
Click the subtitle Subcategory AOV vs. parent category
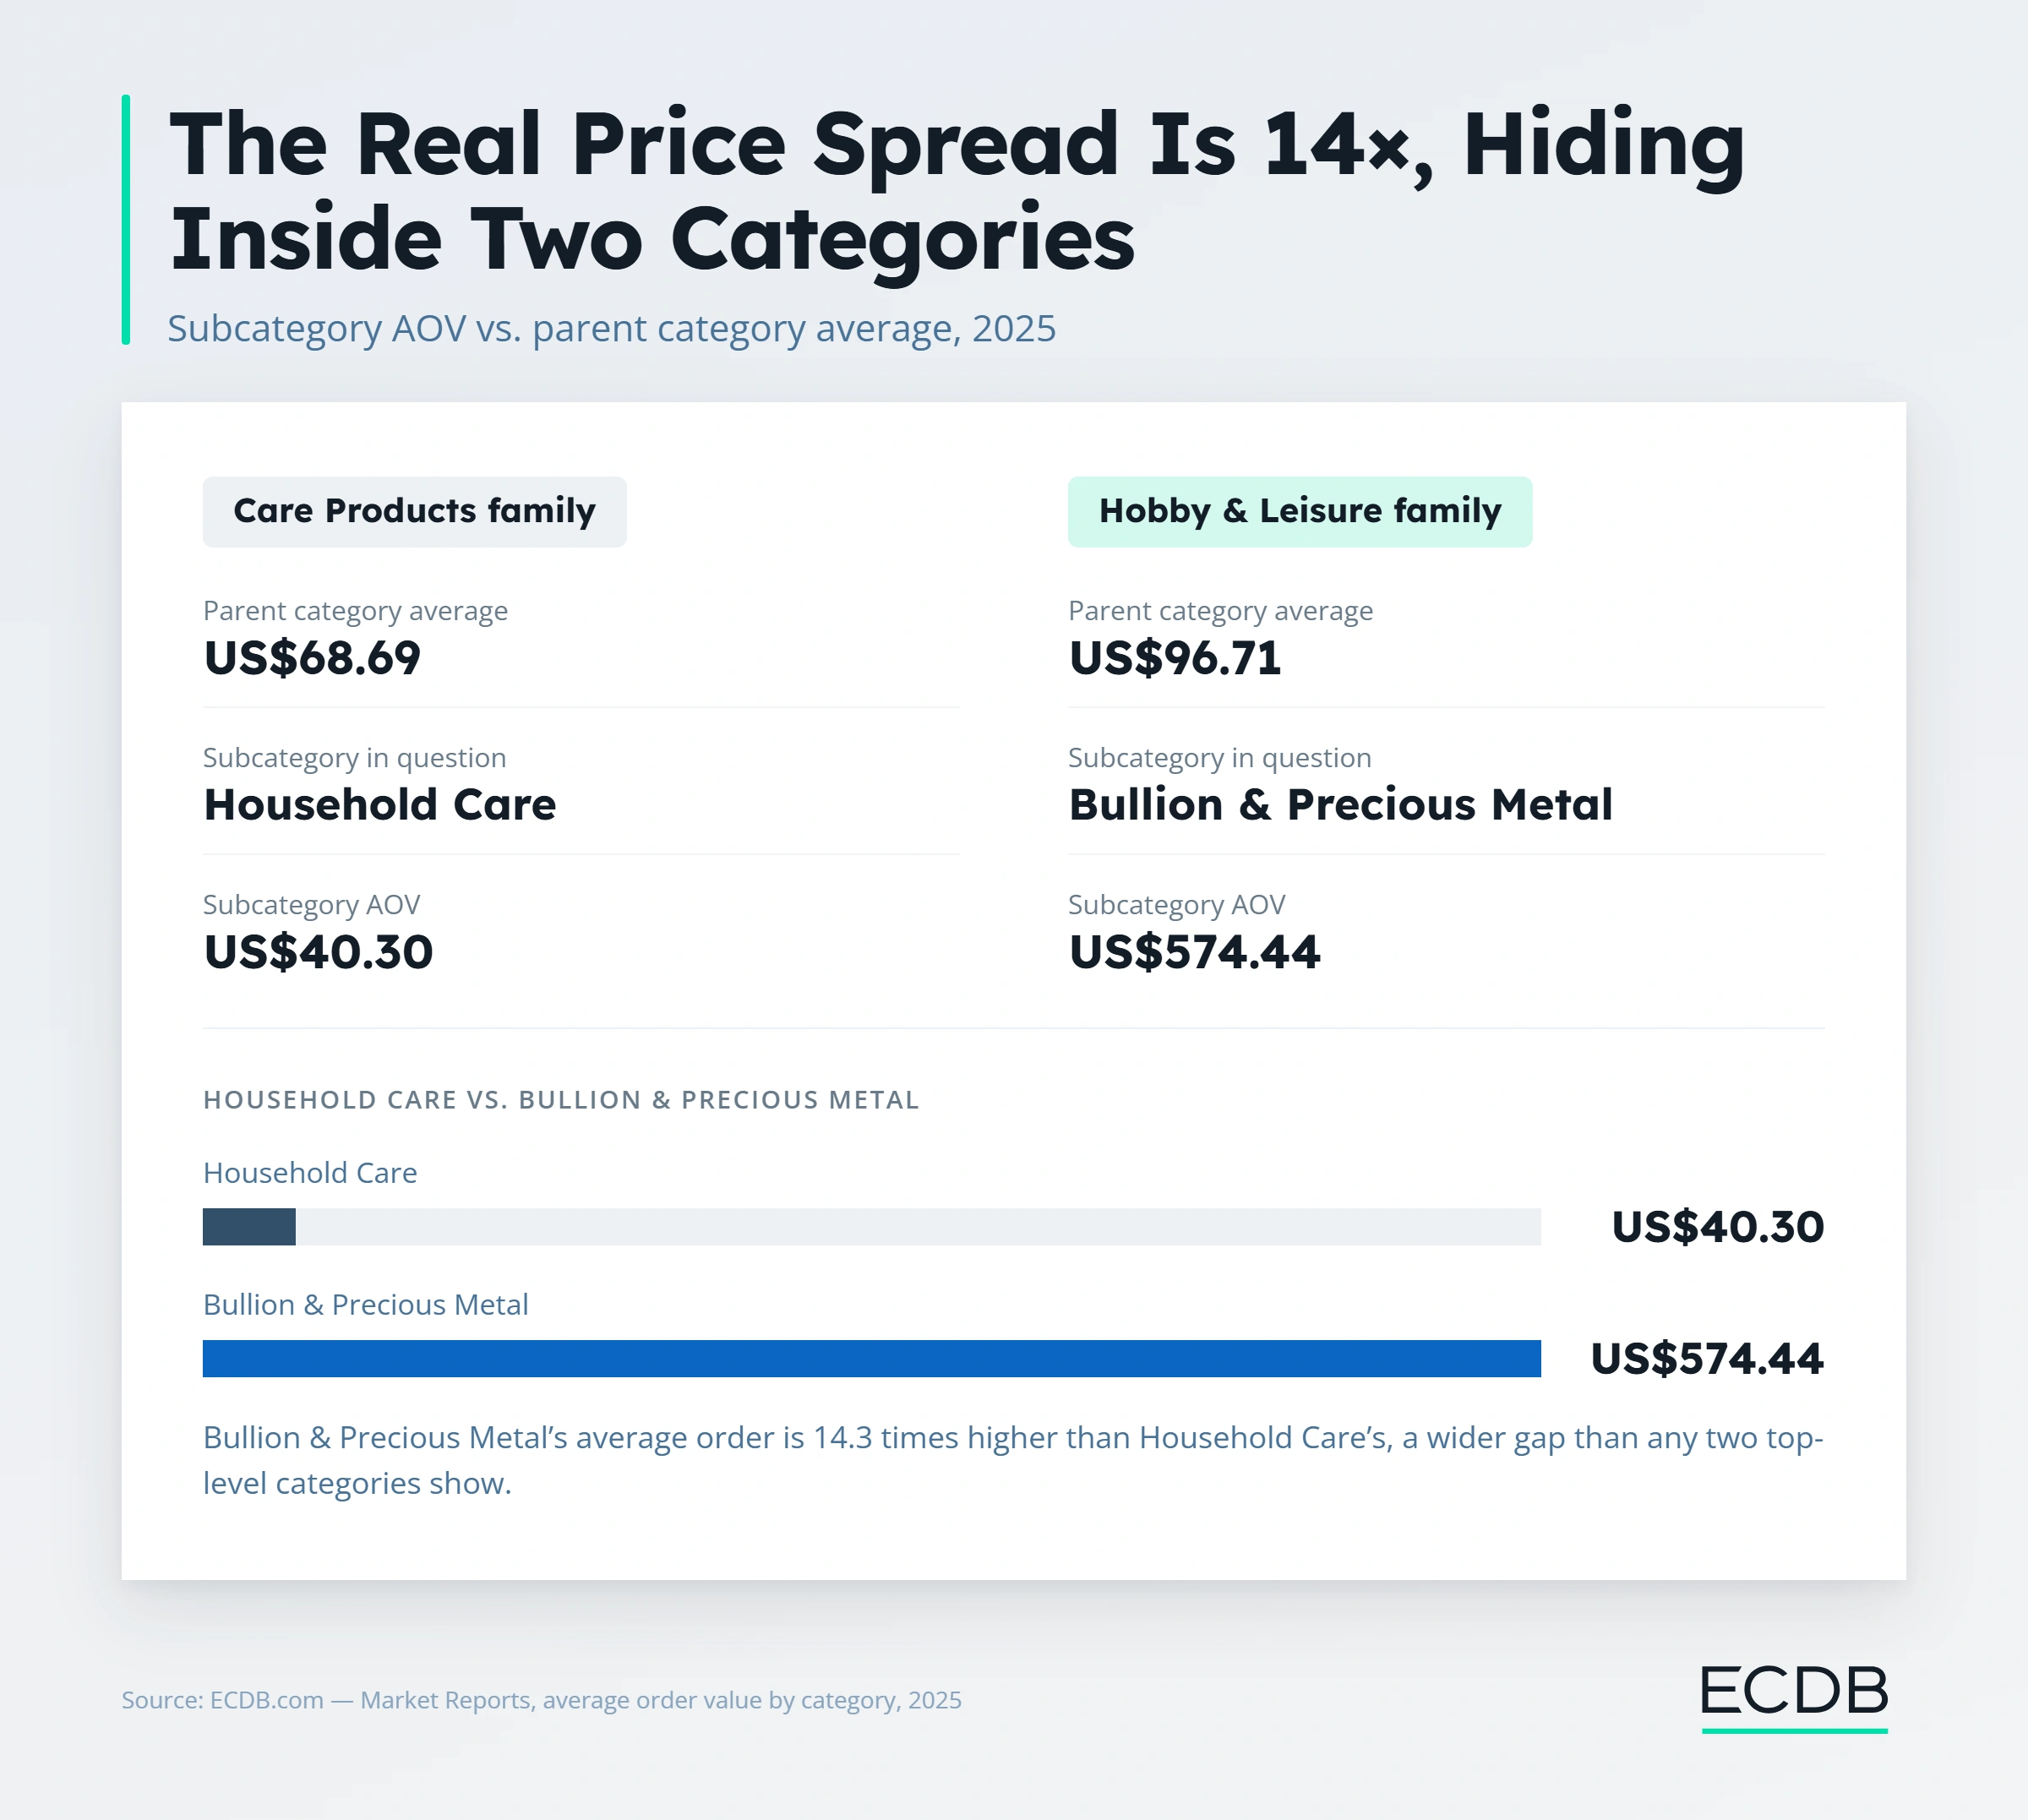pyautogui.click(x=611, y=328)
